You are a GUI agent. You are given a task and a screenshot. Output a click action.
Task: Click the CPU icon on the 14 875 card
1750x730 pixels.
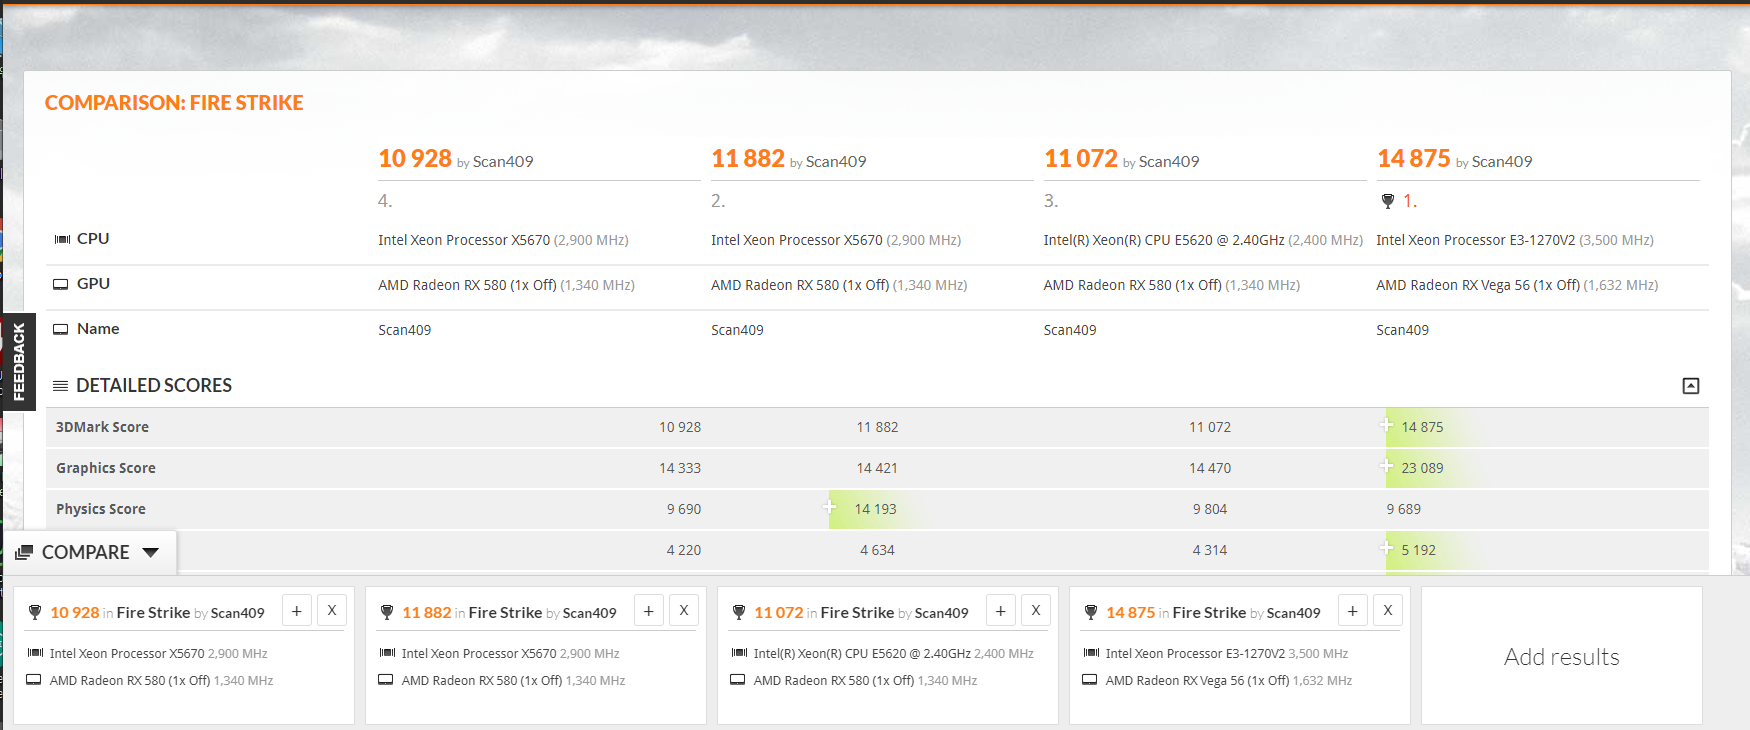pos(1091,653)
